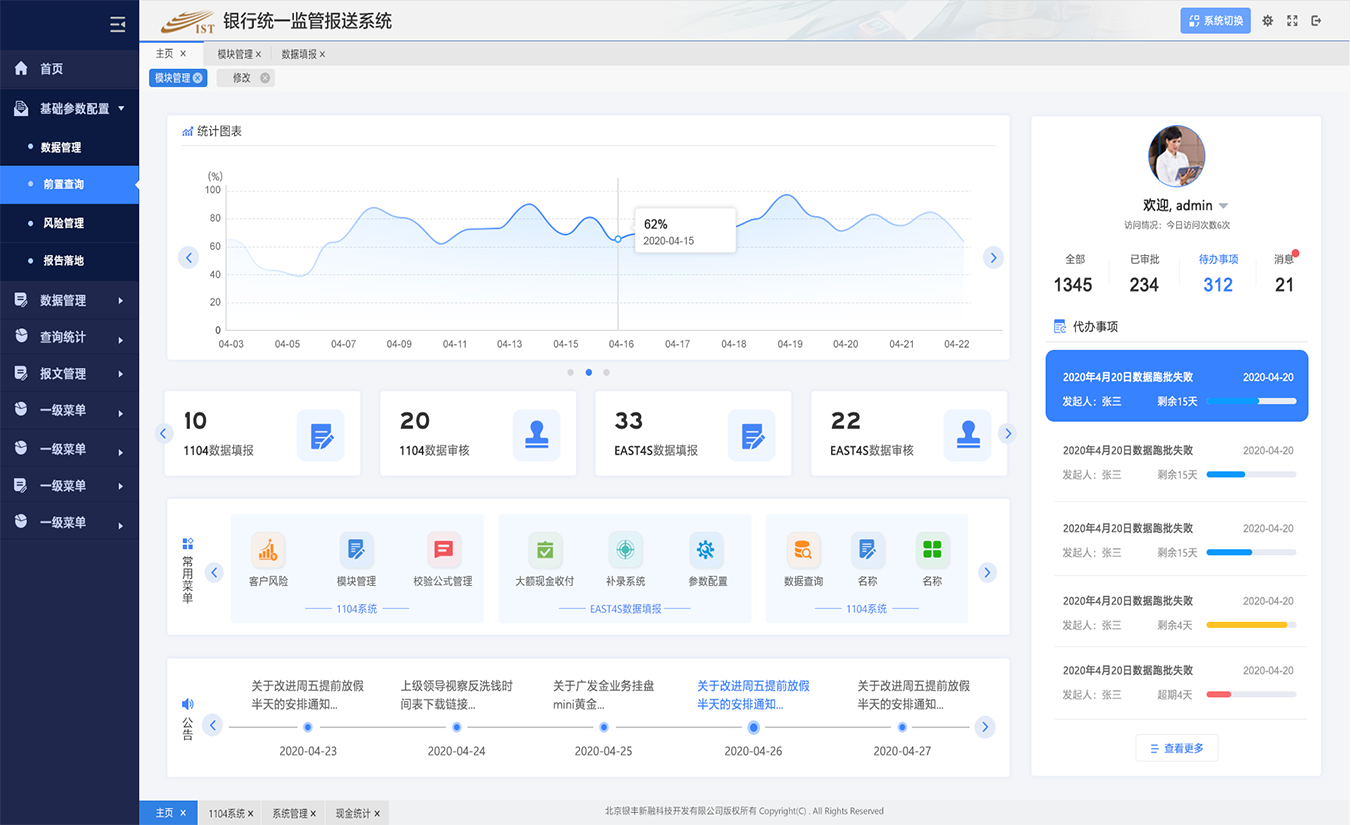Select the 模块管理 icon under 1104系统
The height and width of the screenshot is (825, 1351).
(356, 550)
